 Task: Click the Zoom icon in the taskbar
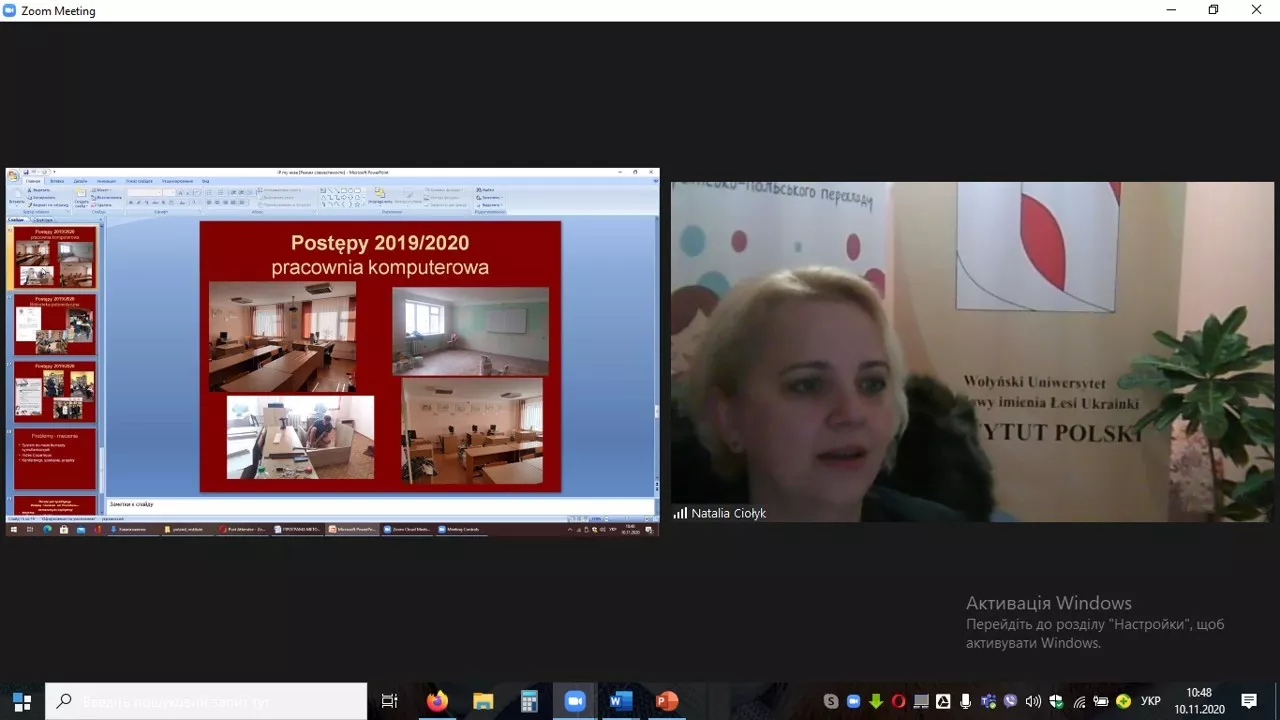coord(575,701)
